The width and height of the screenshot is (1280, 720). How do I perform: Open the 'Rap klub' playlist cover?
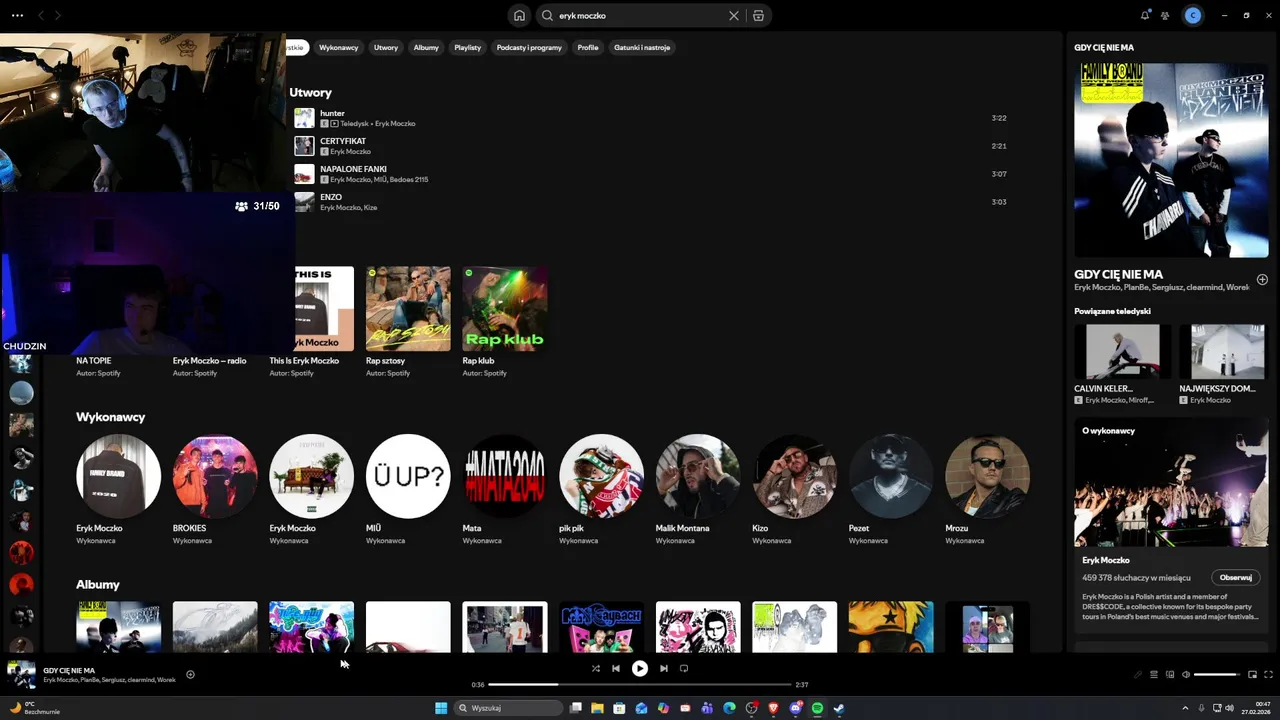point(505,308)
